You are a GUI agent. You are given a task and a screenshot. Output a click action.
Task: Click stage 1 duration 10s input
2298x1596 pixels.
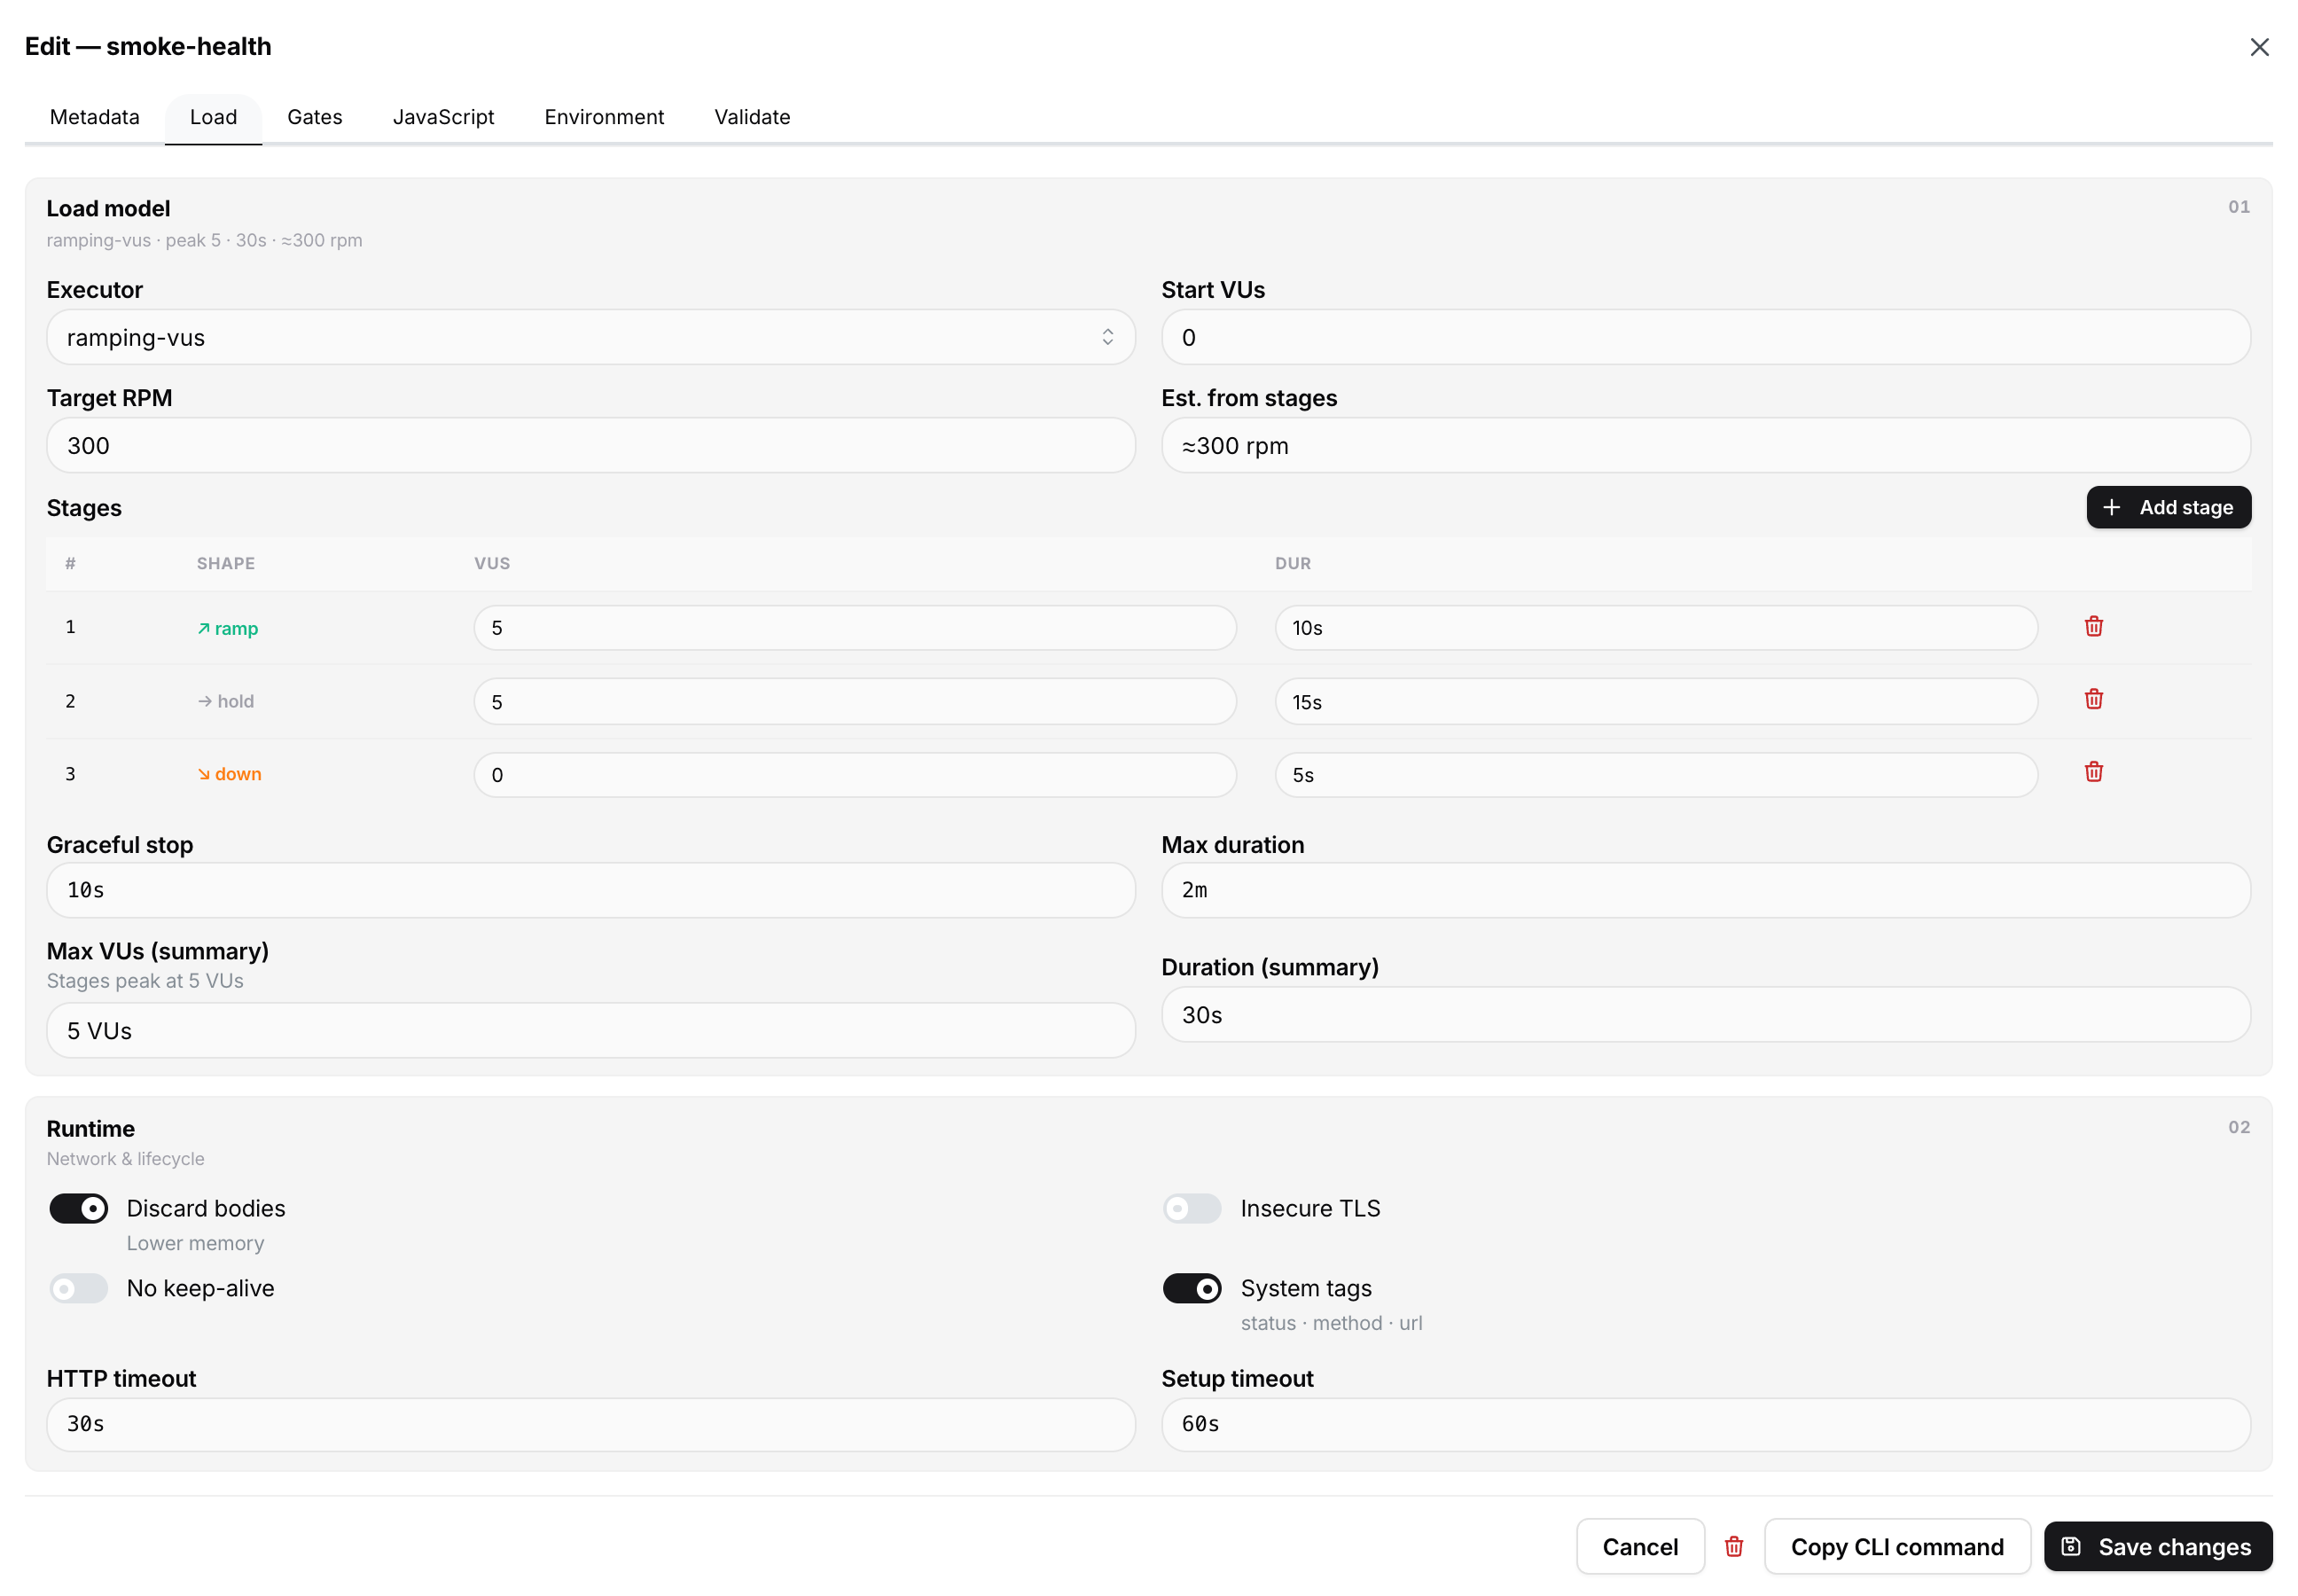pos(1656,628)
